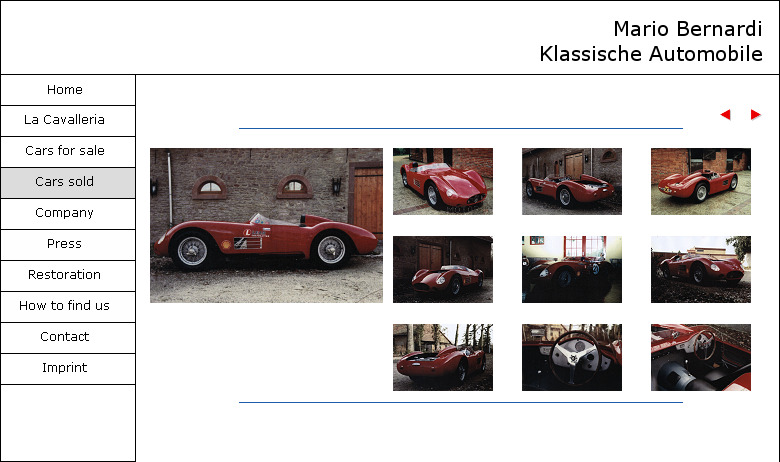
Task: Open thumbnail of cockpit seen from above
Action: coord(701,358)
